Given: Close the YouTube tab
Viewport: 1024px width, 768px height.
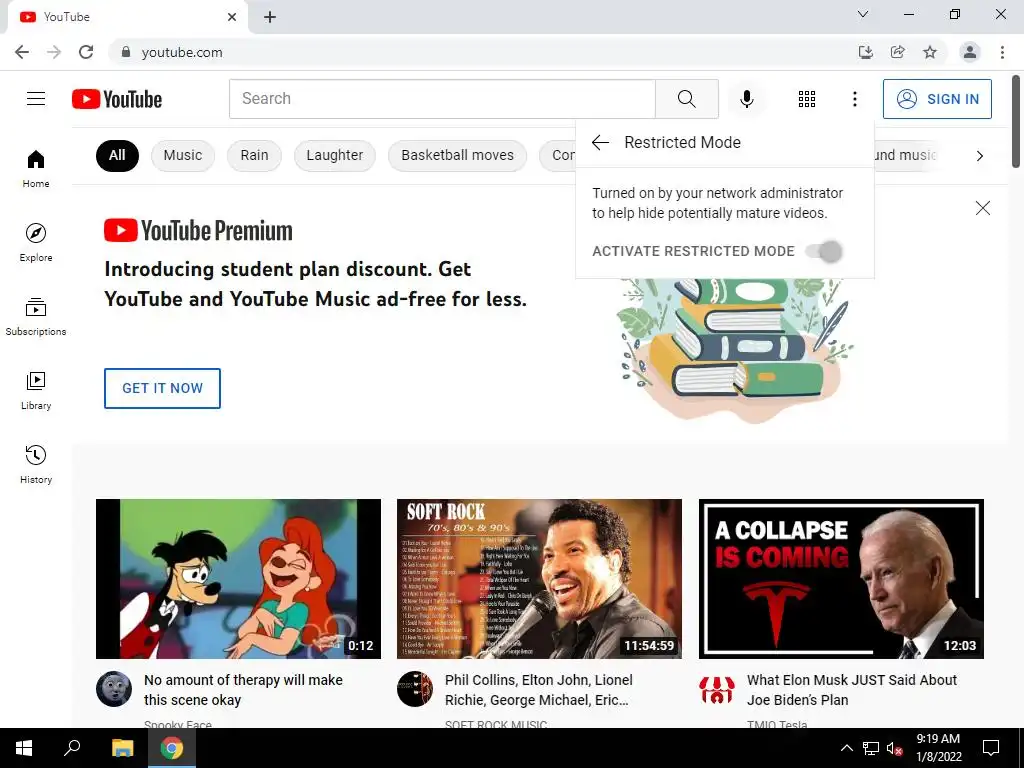Looking at the screenshot, I should click(x=232, y=17).
